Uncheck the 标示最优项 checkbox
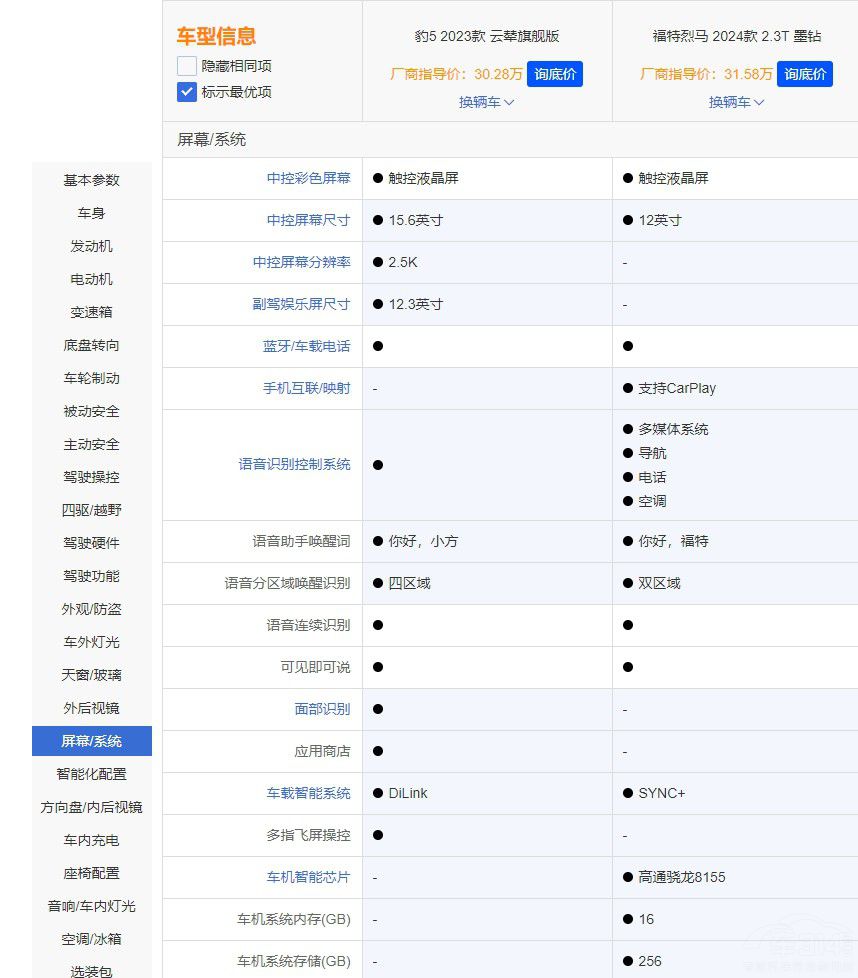The height and width of the screenshot is (978, 858). 187,92
